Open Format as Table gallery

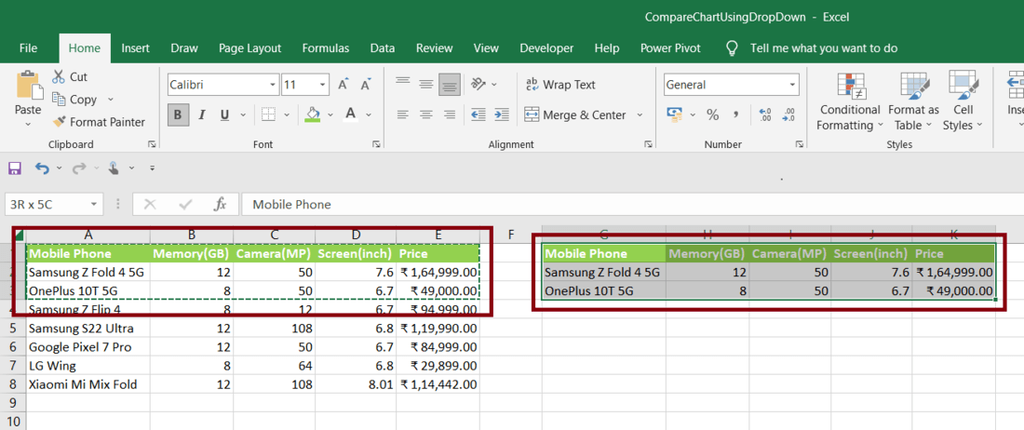(x=914, y=101)
